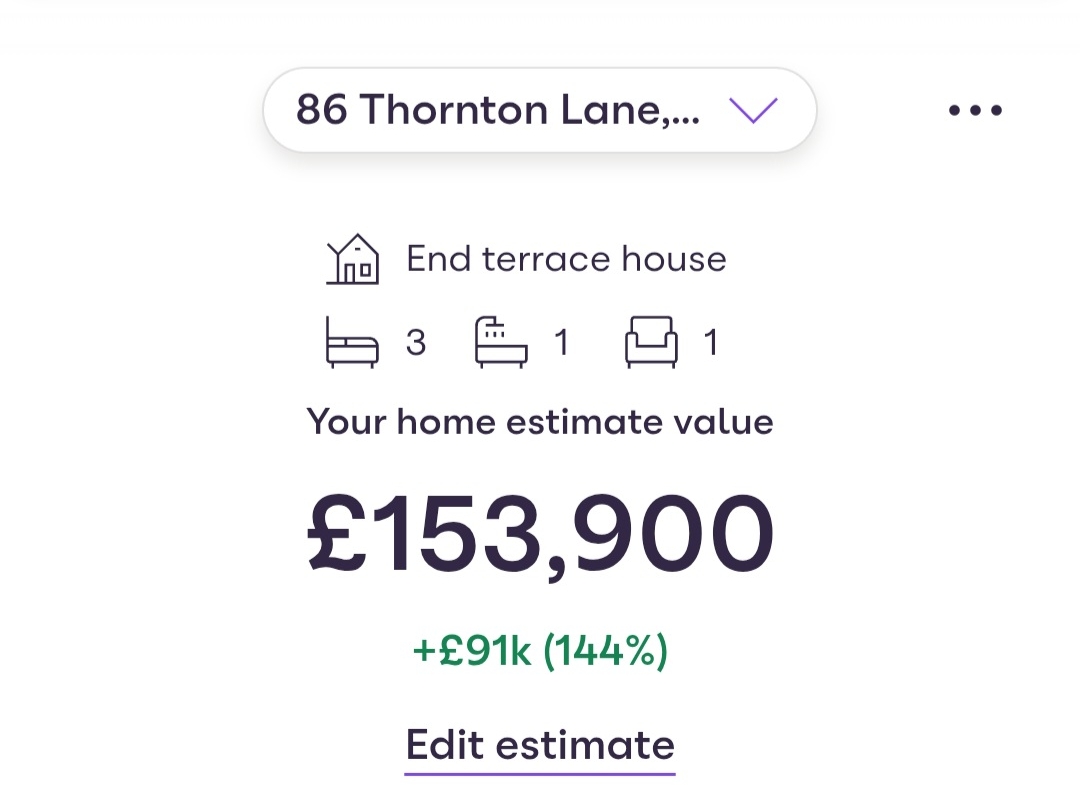Click the green +£91k gain amount
This screenshot has height=785, width=1080.
click(473, 652)
